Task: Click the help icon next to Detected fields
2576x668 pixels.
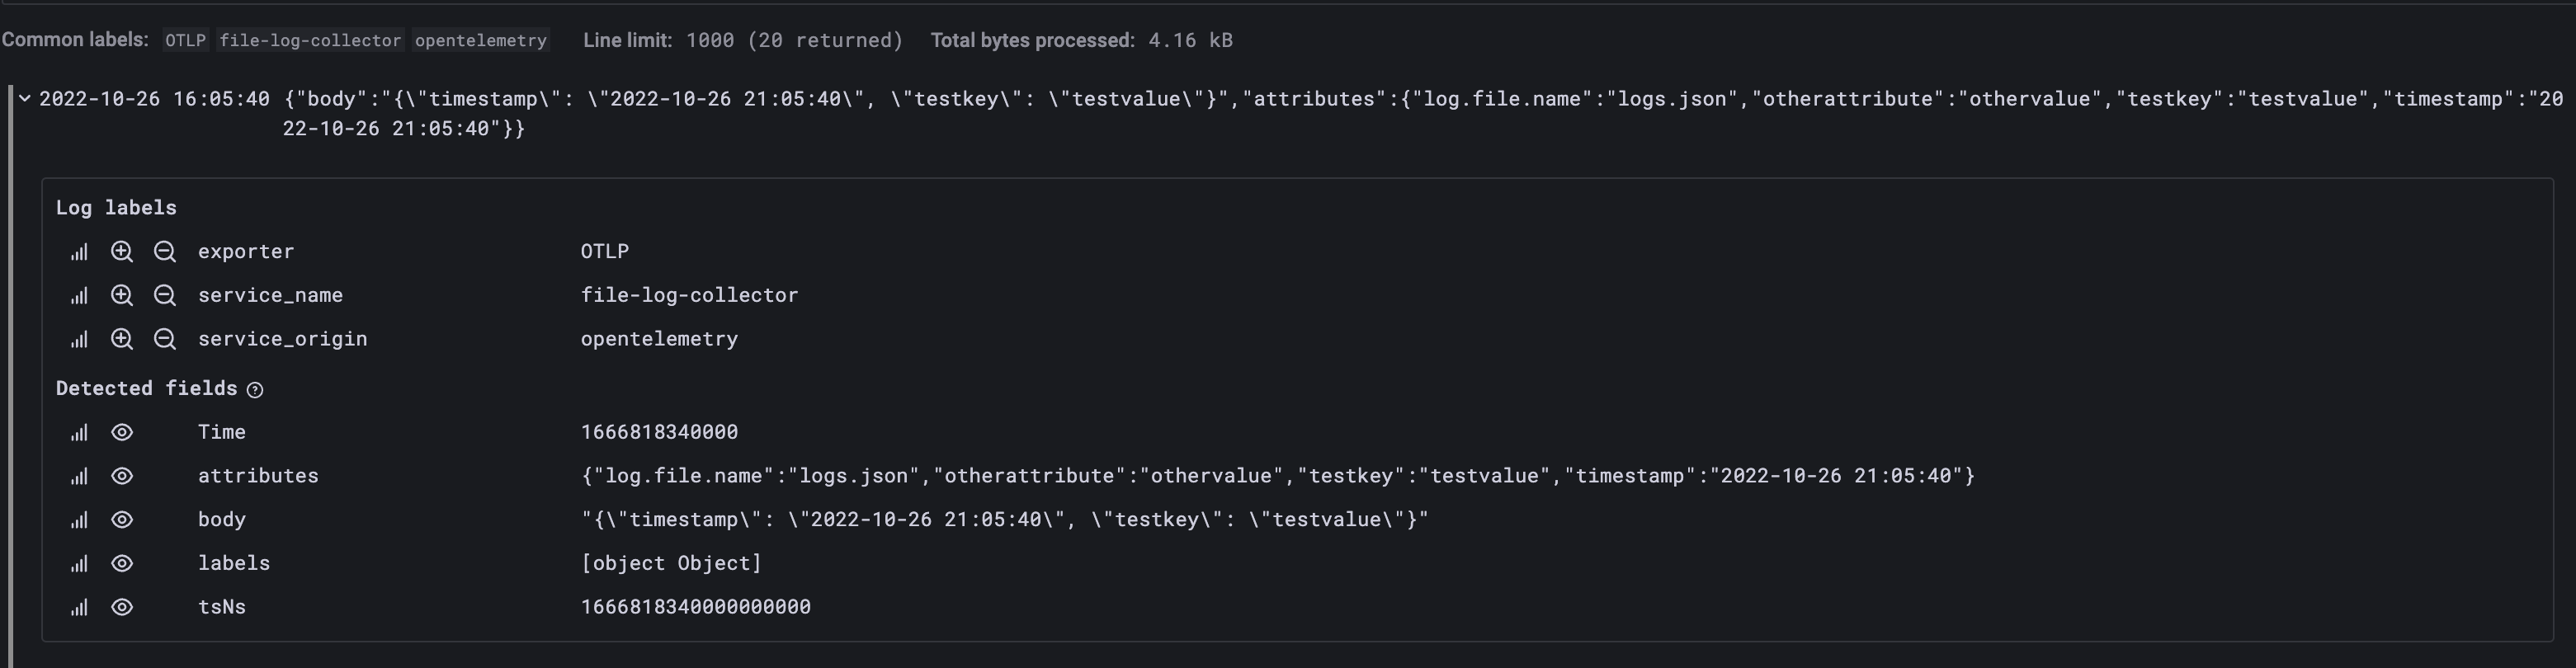Action: 256,390
